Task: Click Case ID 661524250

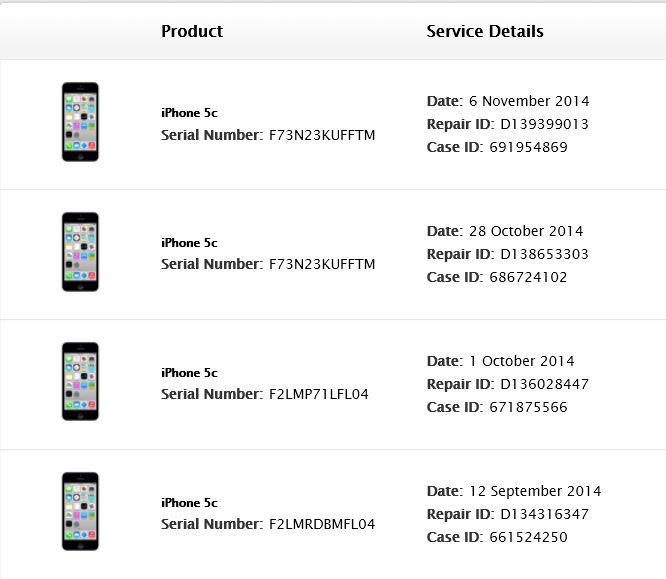Action: (528, 537)
